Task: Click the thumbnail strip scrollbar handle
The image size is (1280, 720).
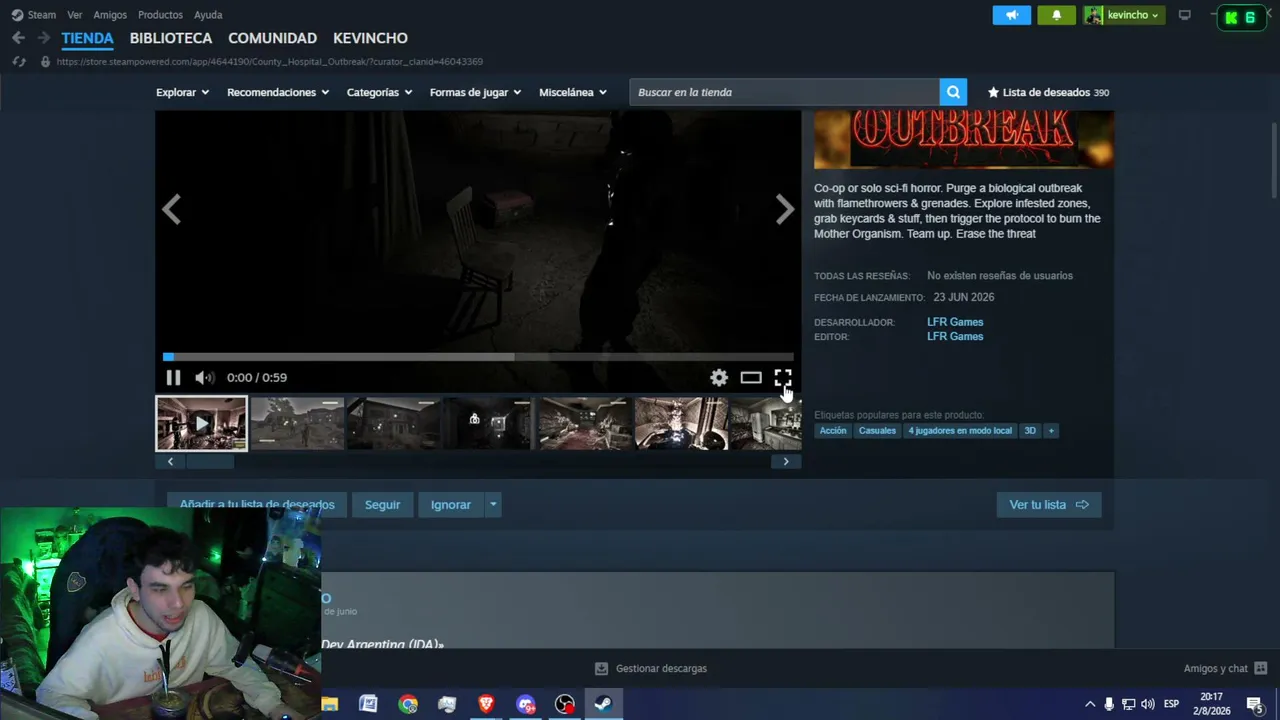Action: [x=209, y=462]
